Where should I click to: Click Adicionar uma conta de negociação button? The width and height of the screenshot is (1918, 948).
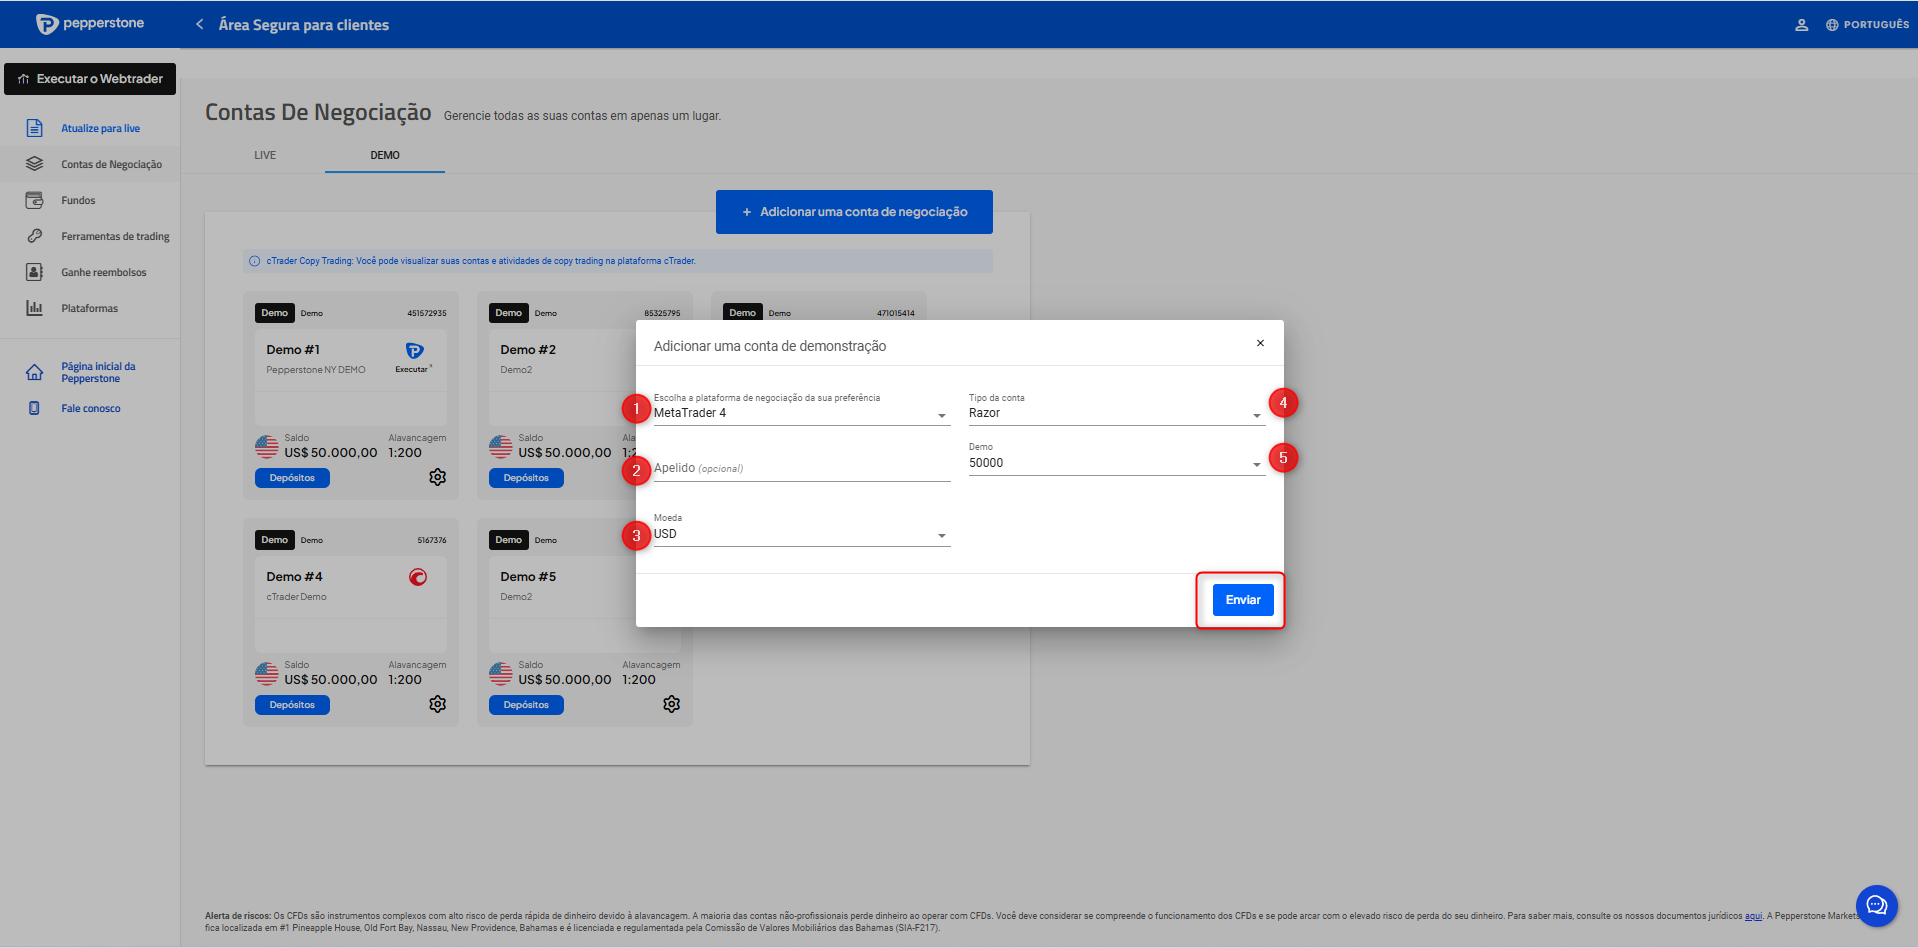tap(854, 212)
